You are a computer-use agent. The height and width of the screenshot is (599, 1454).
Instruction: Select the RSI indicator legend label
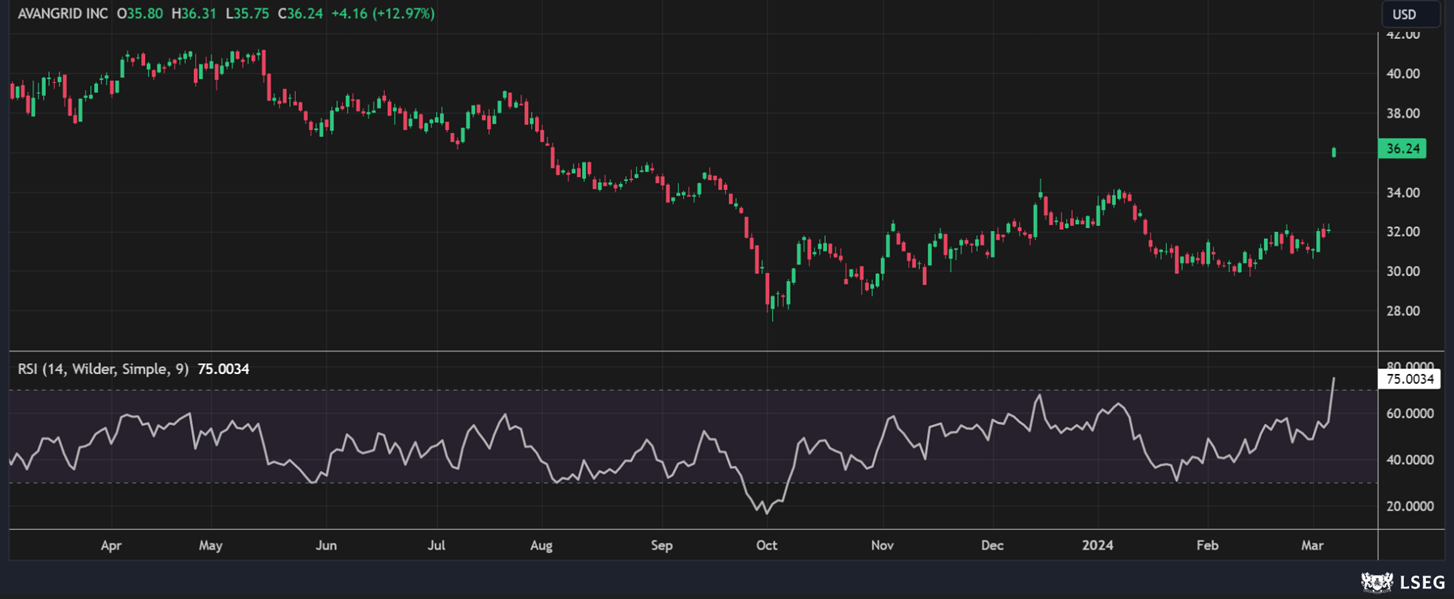(x=103, y=369)
